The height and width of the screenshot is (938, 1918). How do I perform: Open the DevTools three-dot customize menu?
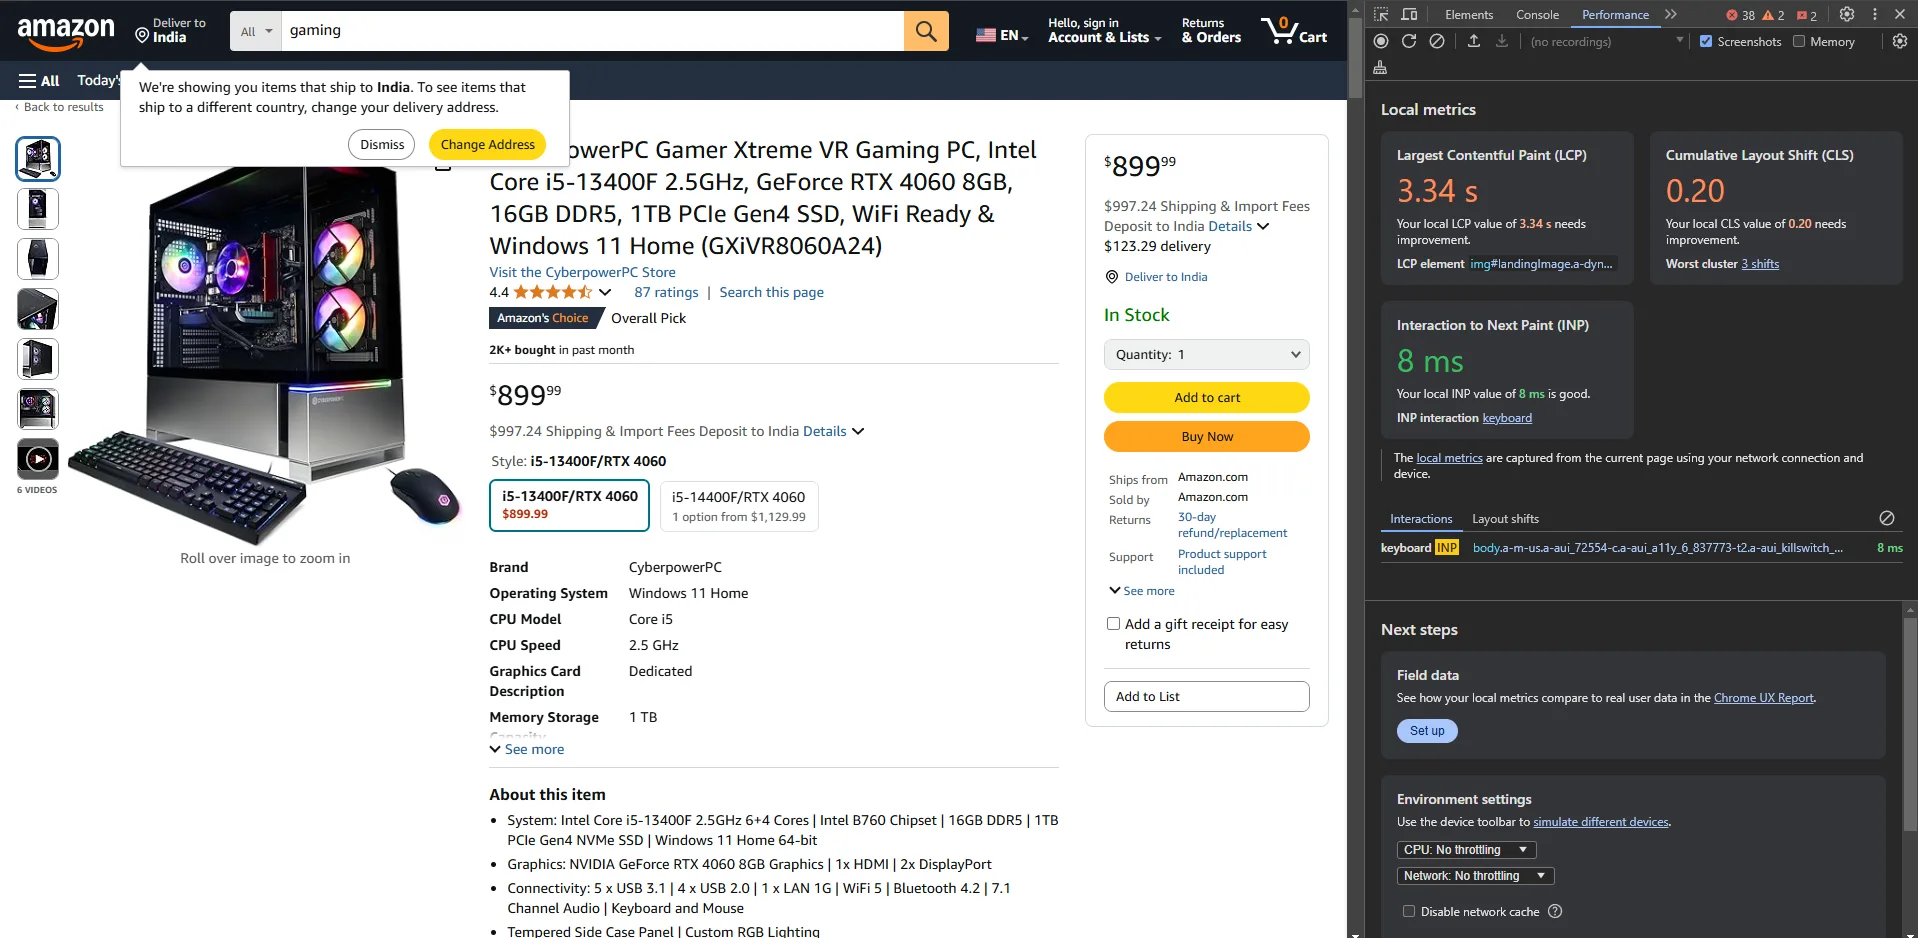1875,14
